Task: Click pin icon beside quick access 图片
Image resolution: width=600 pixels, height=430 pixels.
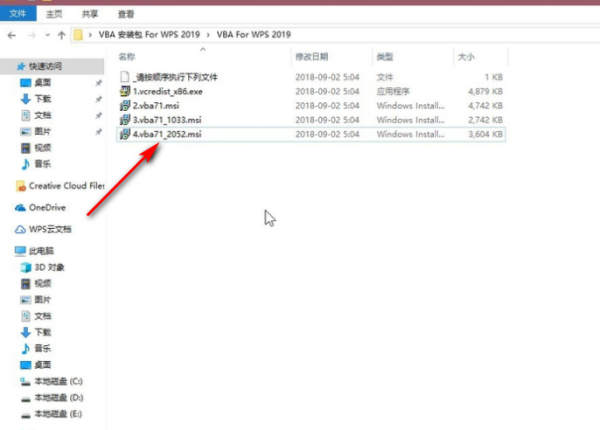Action: pos(98,132)
